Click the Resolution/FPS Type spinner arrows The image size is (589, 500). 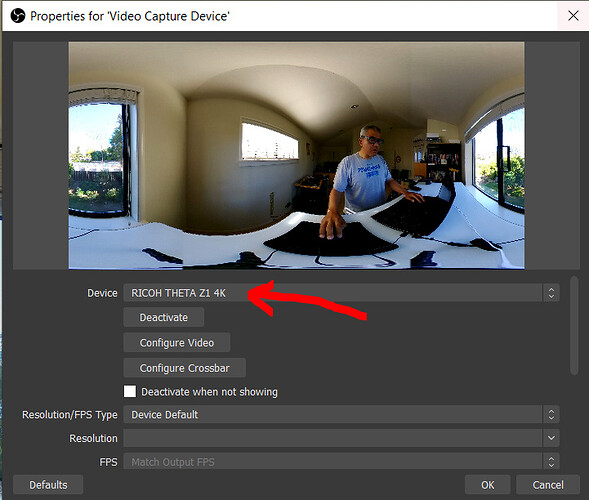pos(551,414)
